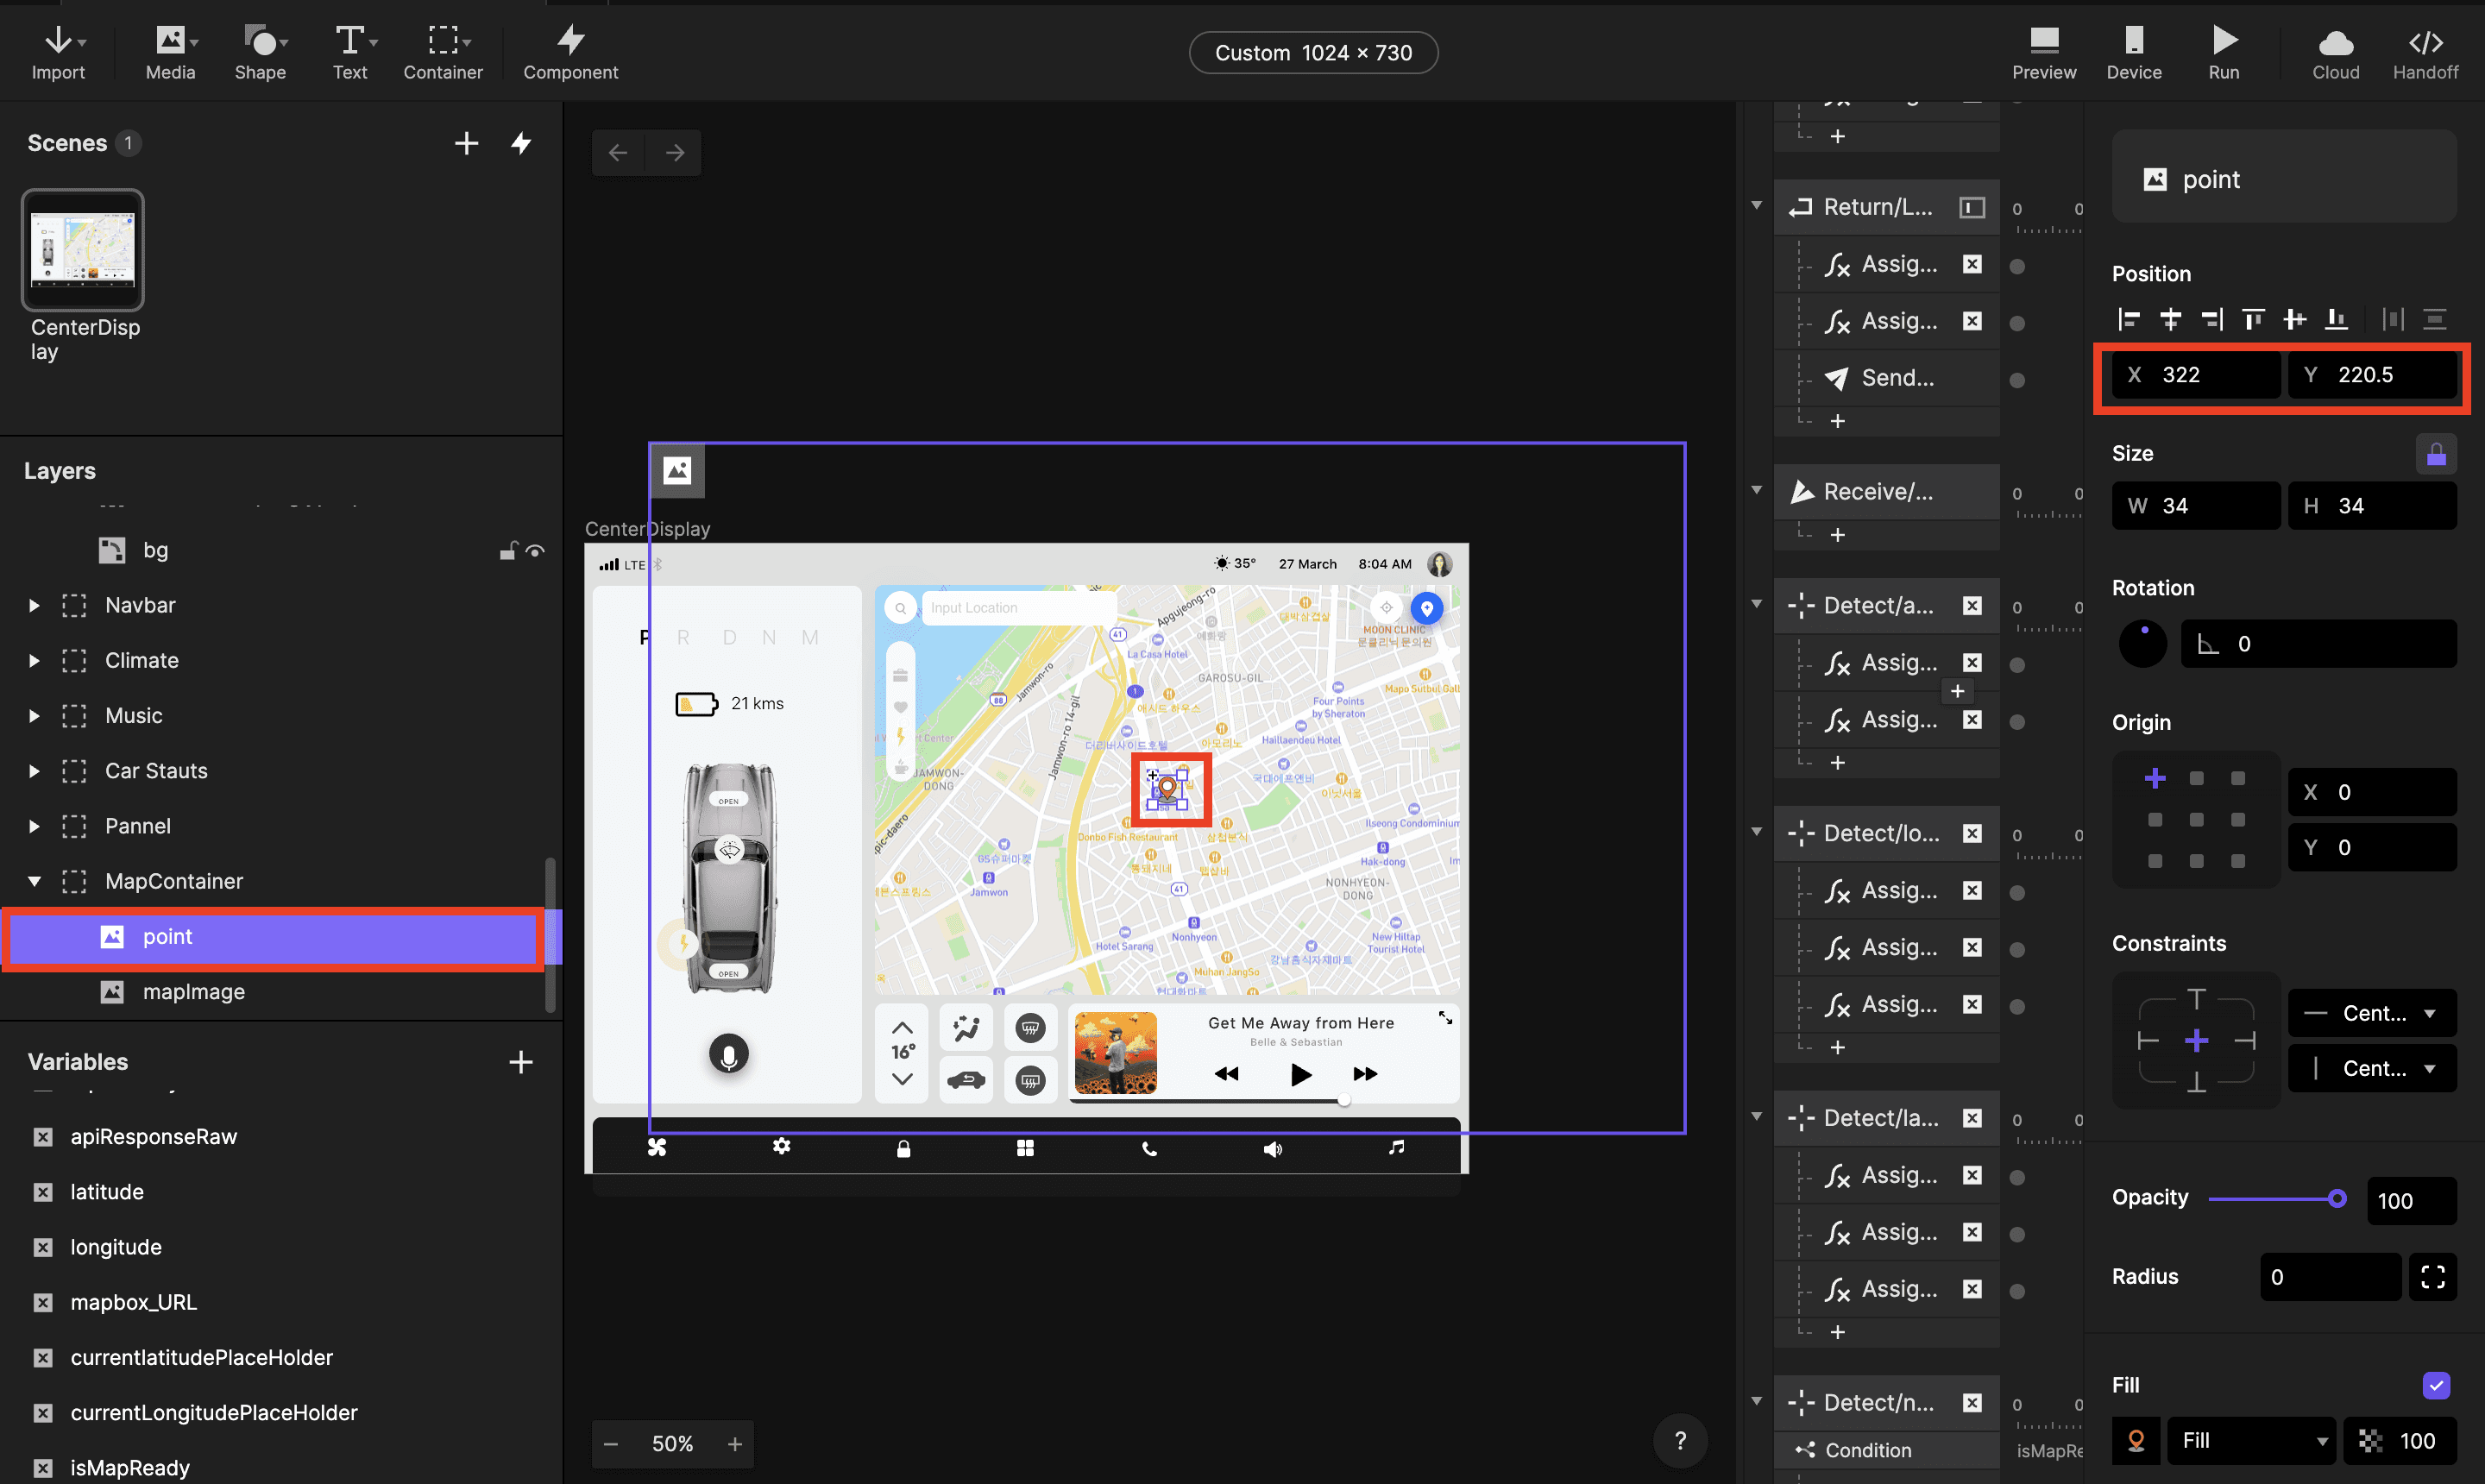Click the Custom 1024 × 730 size button
This screenshot has width=2485, height=1484.
[1313, 53]
